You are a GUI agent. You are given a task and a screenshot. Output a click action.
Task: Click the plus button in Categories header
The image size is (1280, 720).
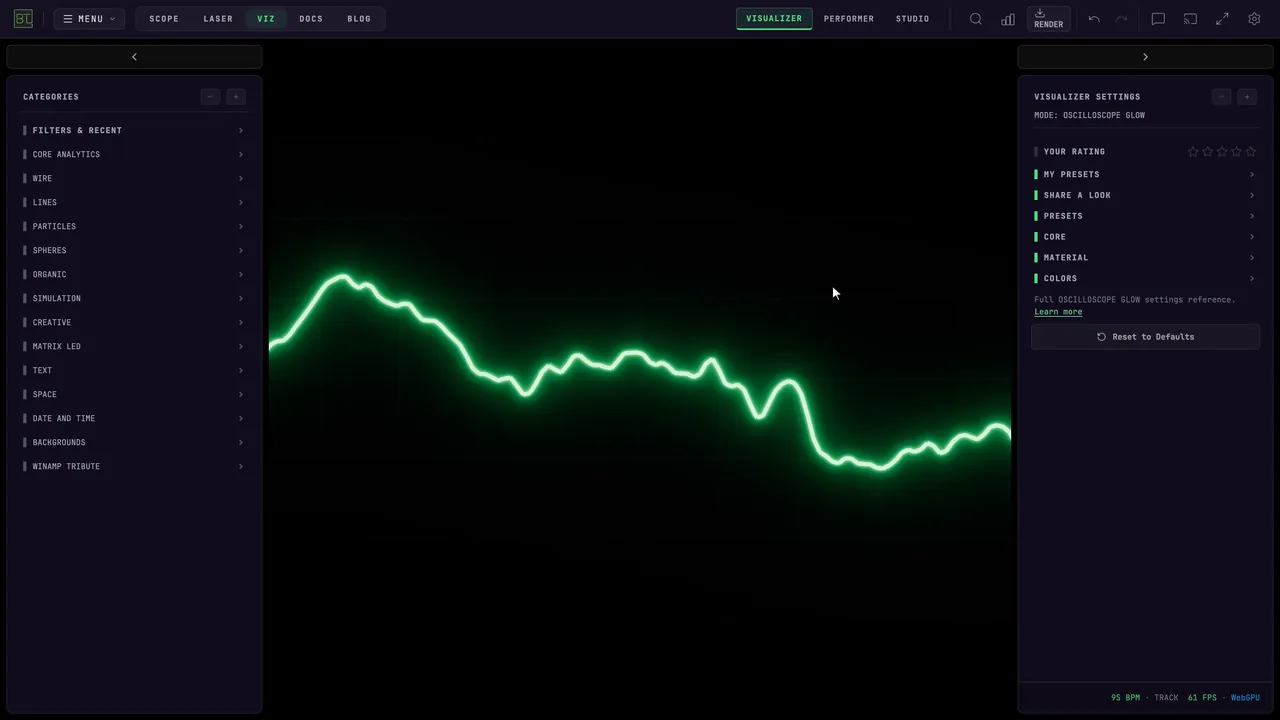pos(236,97)
